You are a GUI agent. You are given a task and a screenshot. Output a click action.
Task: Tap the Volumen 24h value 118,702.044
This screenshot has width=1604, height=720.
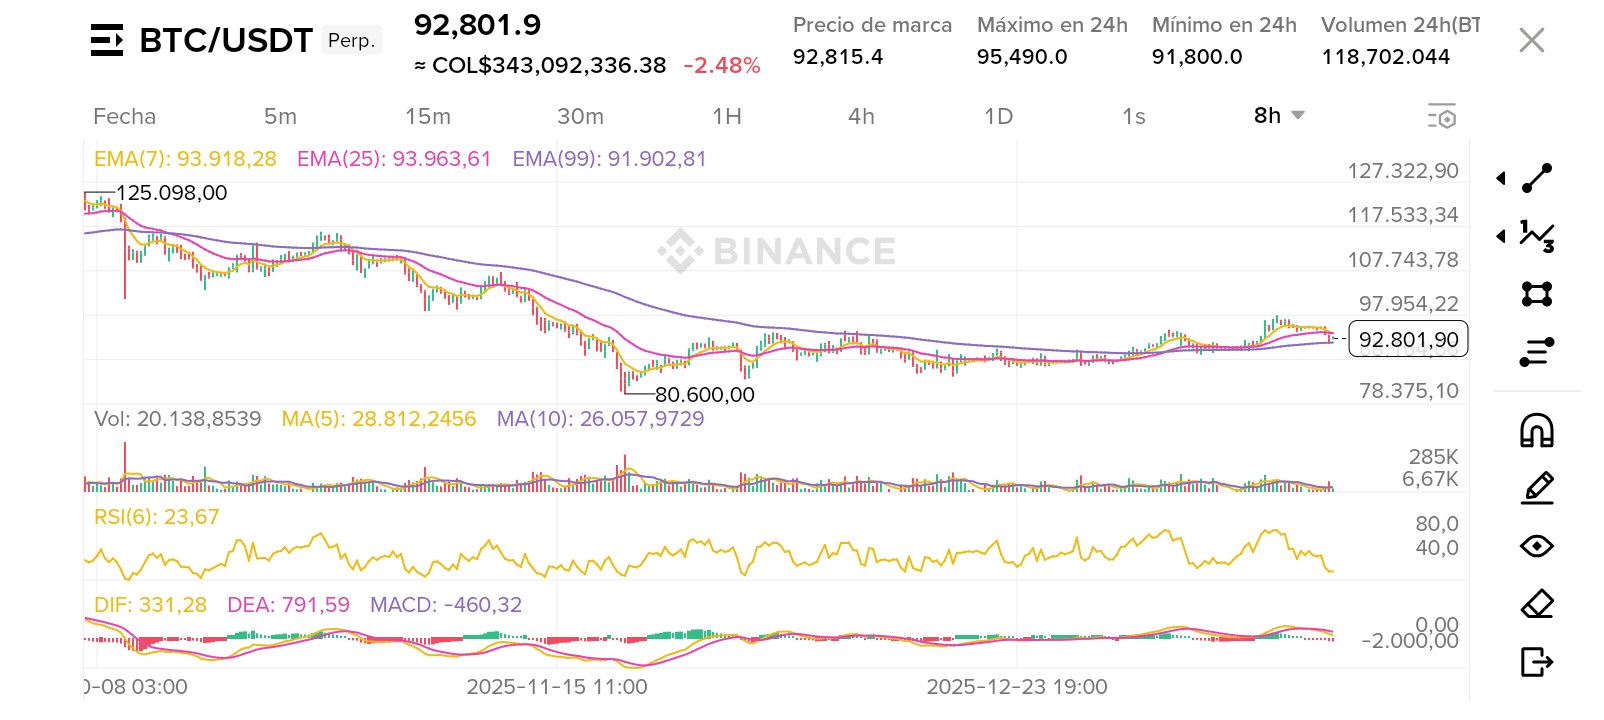[1386, 57]
